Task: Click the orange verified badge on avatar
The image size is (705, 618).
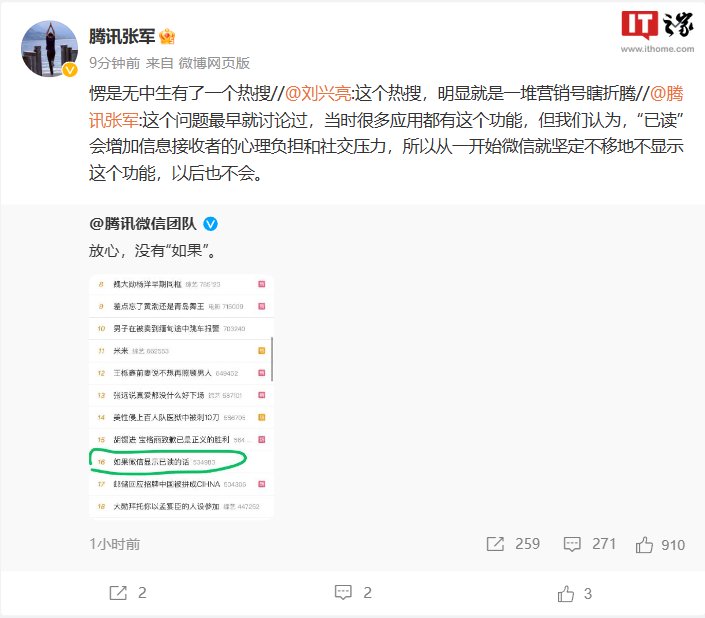Action: pos(70,70)
